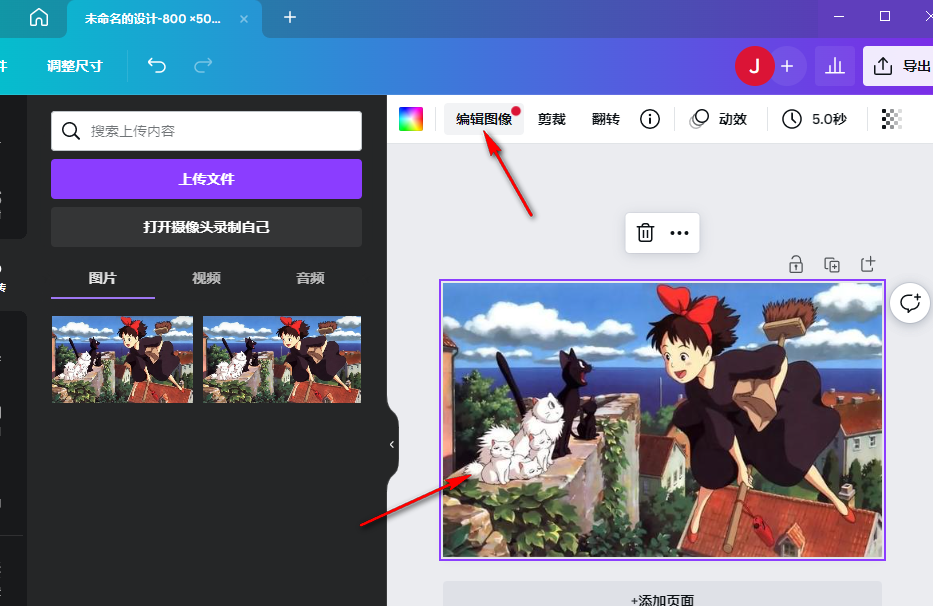Viewport: 933px width, 606px height.
Task: Collapse the uploads panel with the chevron
Action: pyautogui.click(x=390, y=443)
